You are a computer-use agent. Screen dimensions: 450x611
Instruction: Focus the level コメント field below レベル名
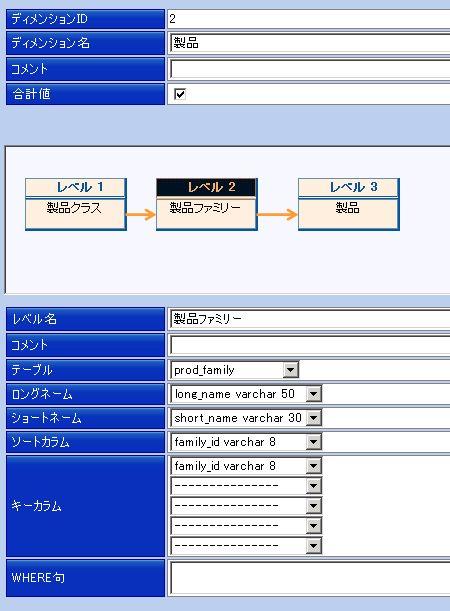[x=310, y=345]
